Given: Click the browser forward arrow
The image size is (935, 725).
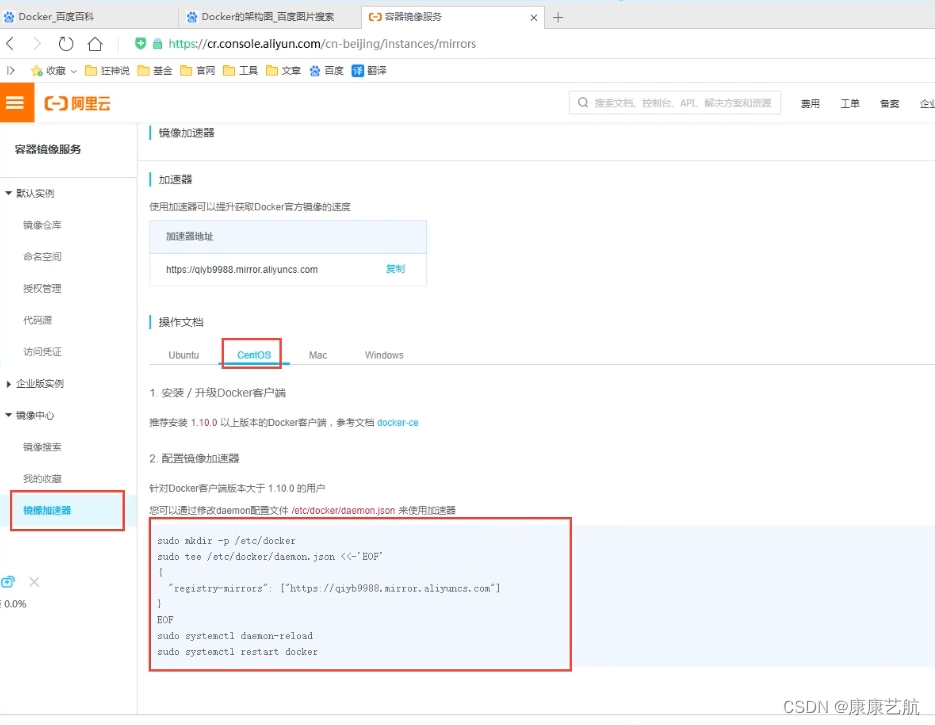Looking at the screenshot, I should (37, 44).
